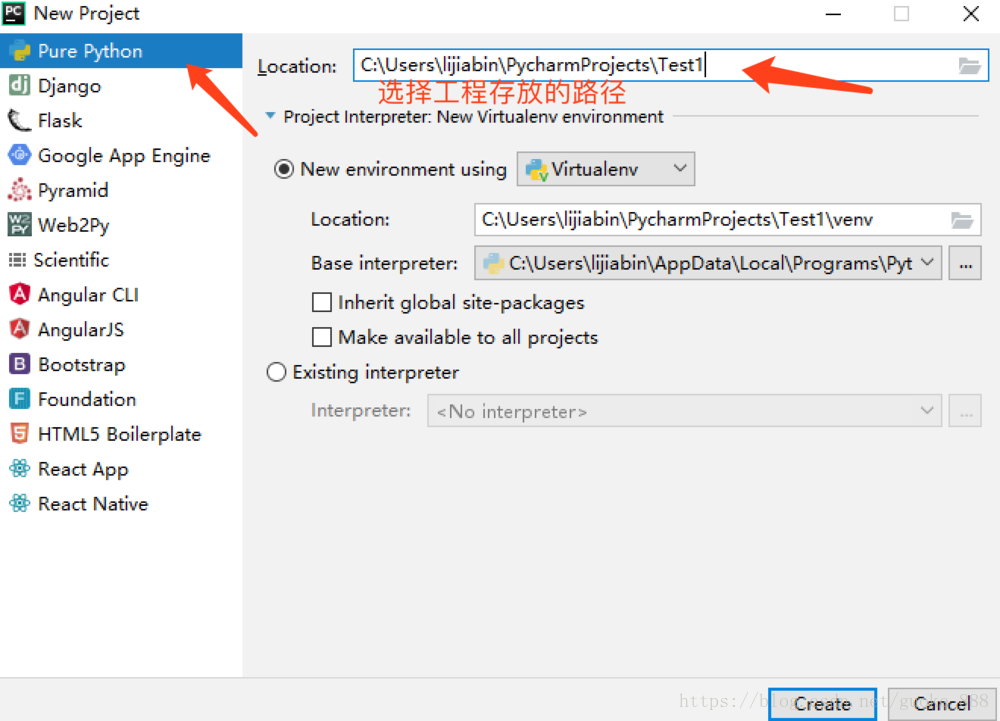Click the Pyramid project icon
The image size is (1000, 721).
(19, 189)
